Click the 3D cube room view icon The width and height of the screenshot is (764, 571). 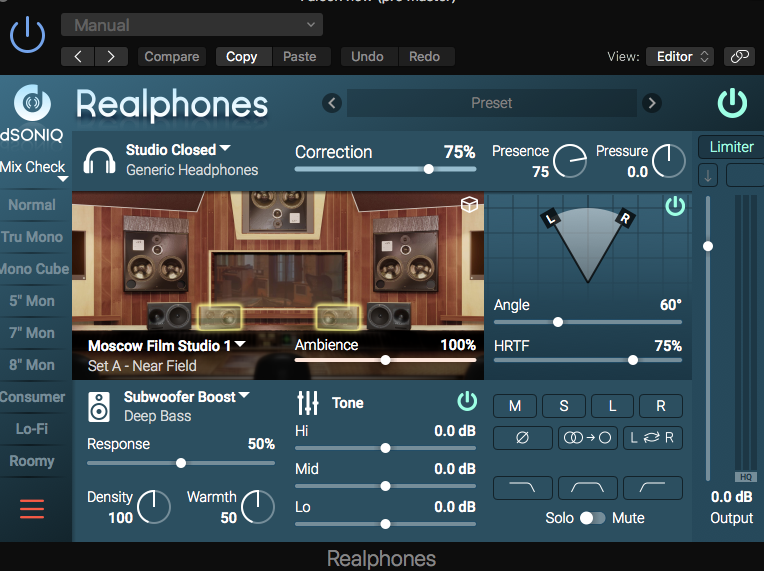coord(469,205)
